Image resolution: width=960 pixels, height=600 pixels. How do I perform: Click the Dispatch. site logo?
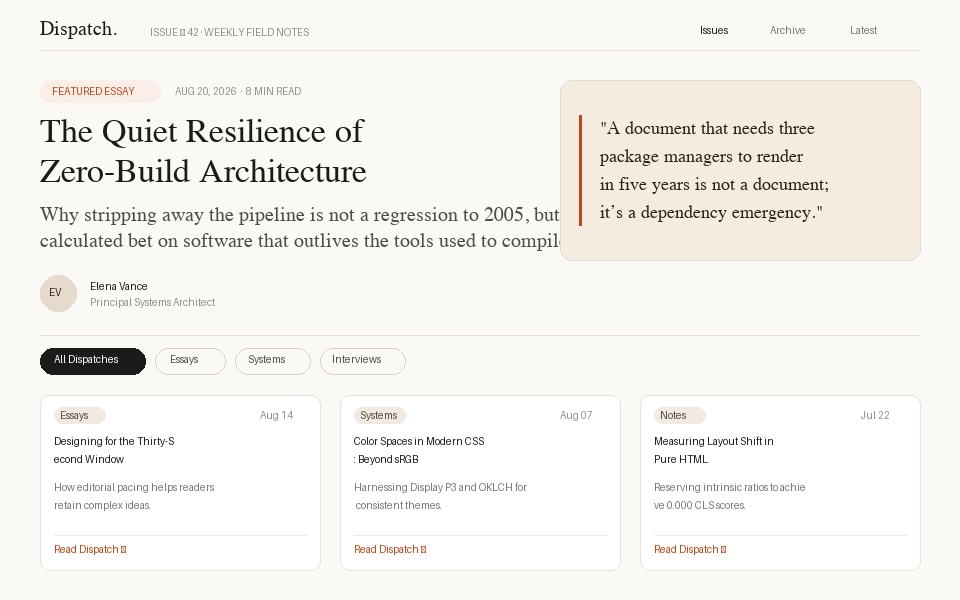[x=78, y=29]
